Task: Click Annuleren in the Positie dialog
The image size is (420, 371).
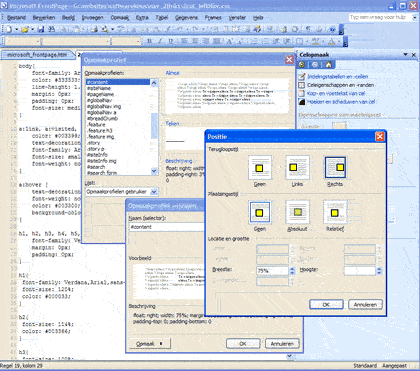Action: pyautogui.click(x=365, y=304)
